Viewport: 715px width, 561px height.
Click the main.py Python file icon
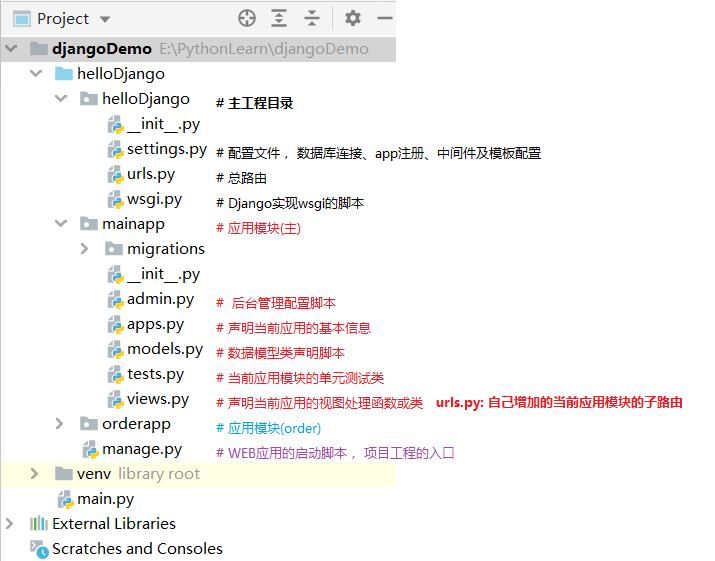point(66,499)
